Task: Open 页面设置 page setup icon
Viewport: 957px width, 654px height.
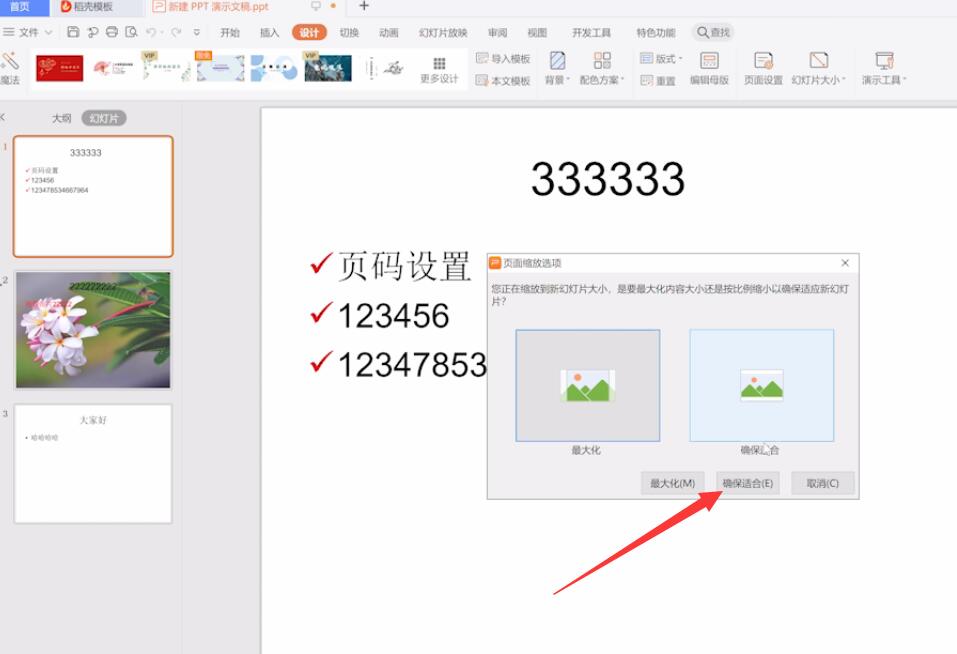Action: [764, 60]
